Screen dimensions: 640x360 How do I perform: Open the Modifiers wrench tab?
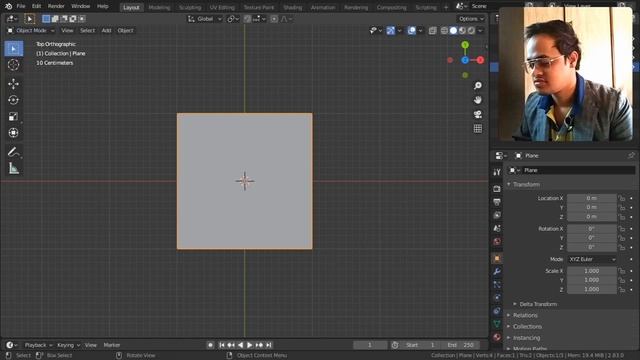(x=497, y=271)
